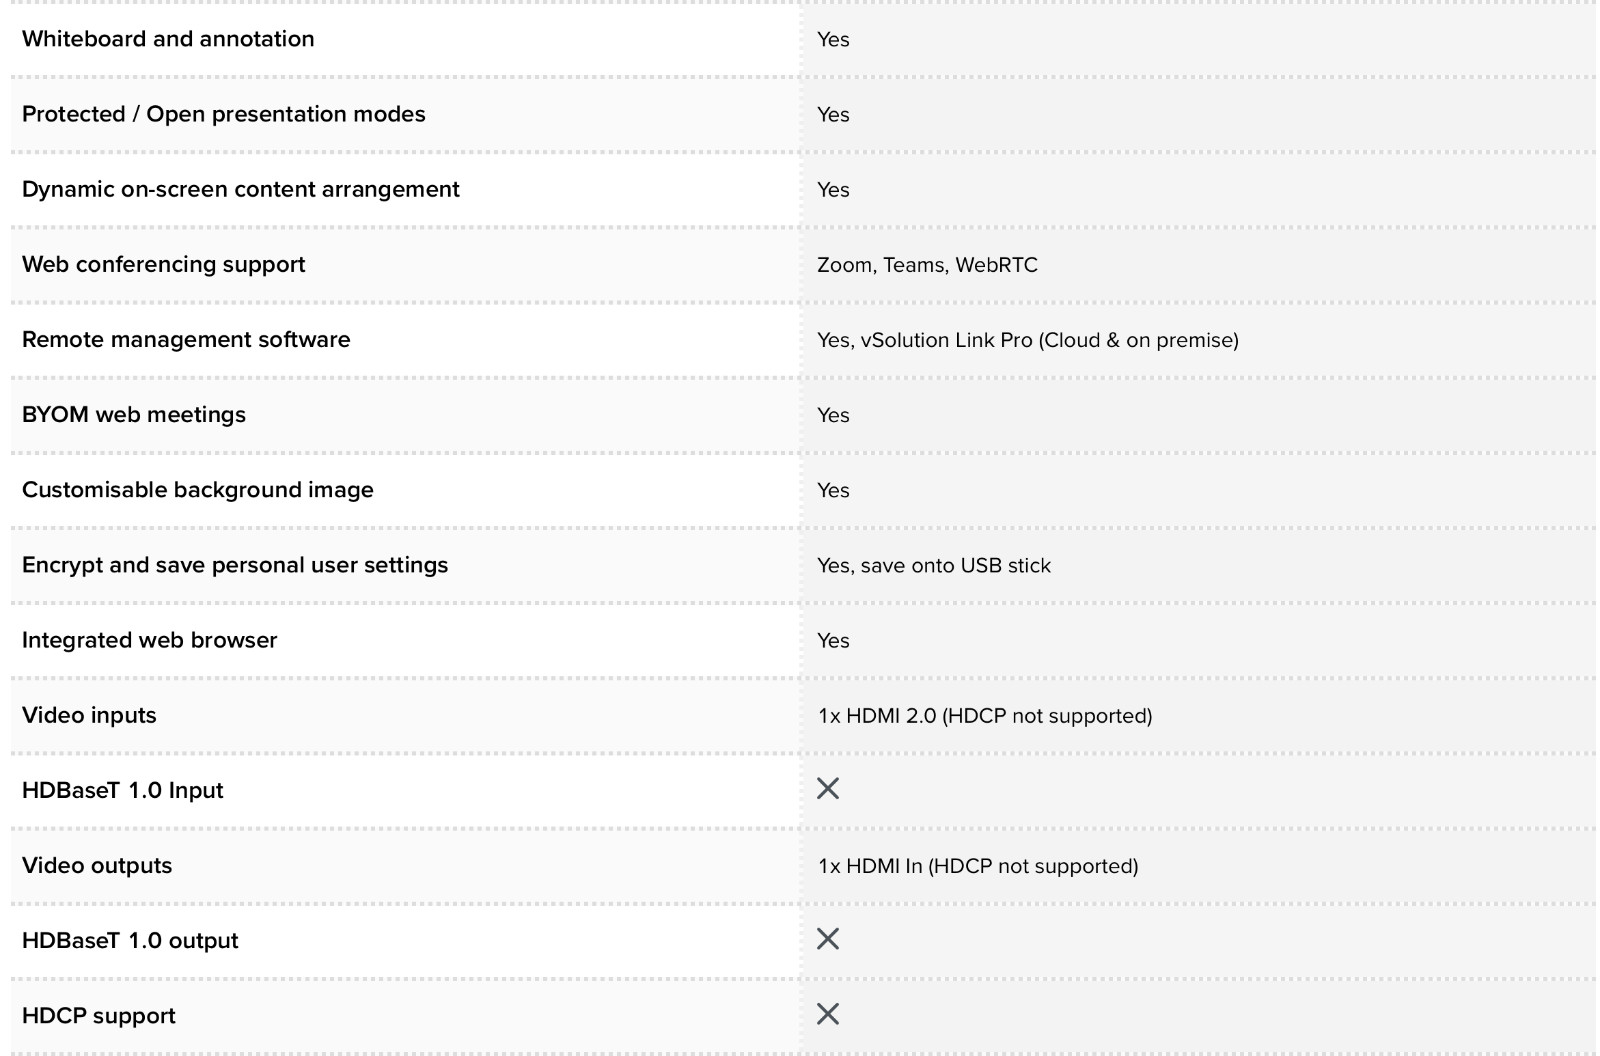Click the X icon in HDCP support row
The height and width of the screenshot is (1056, 1600).
click(828, 1014)
